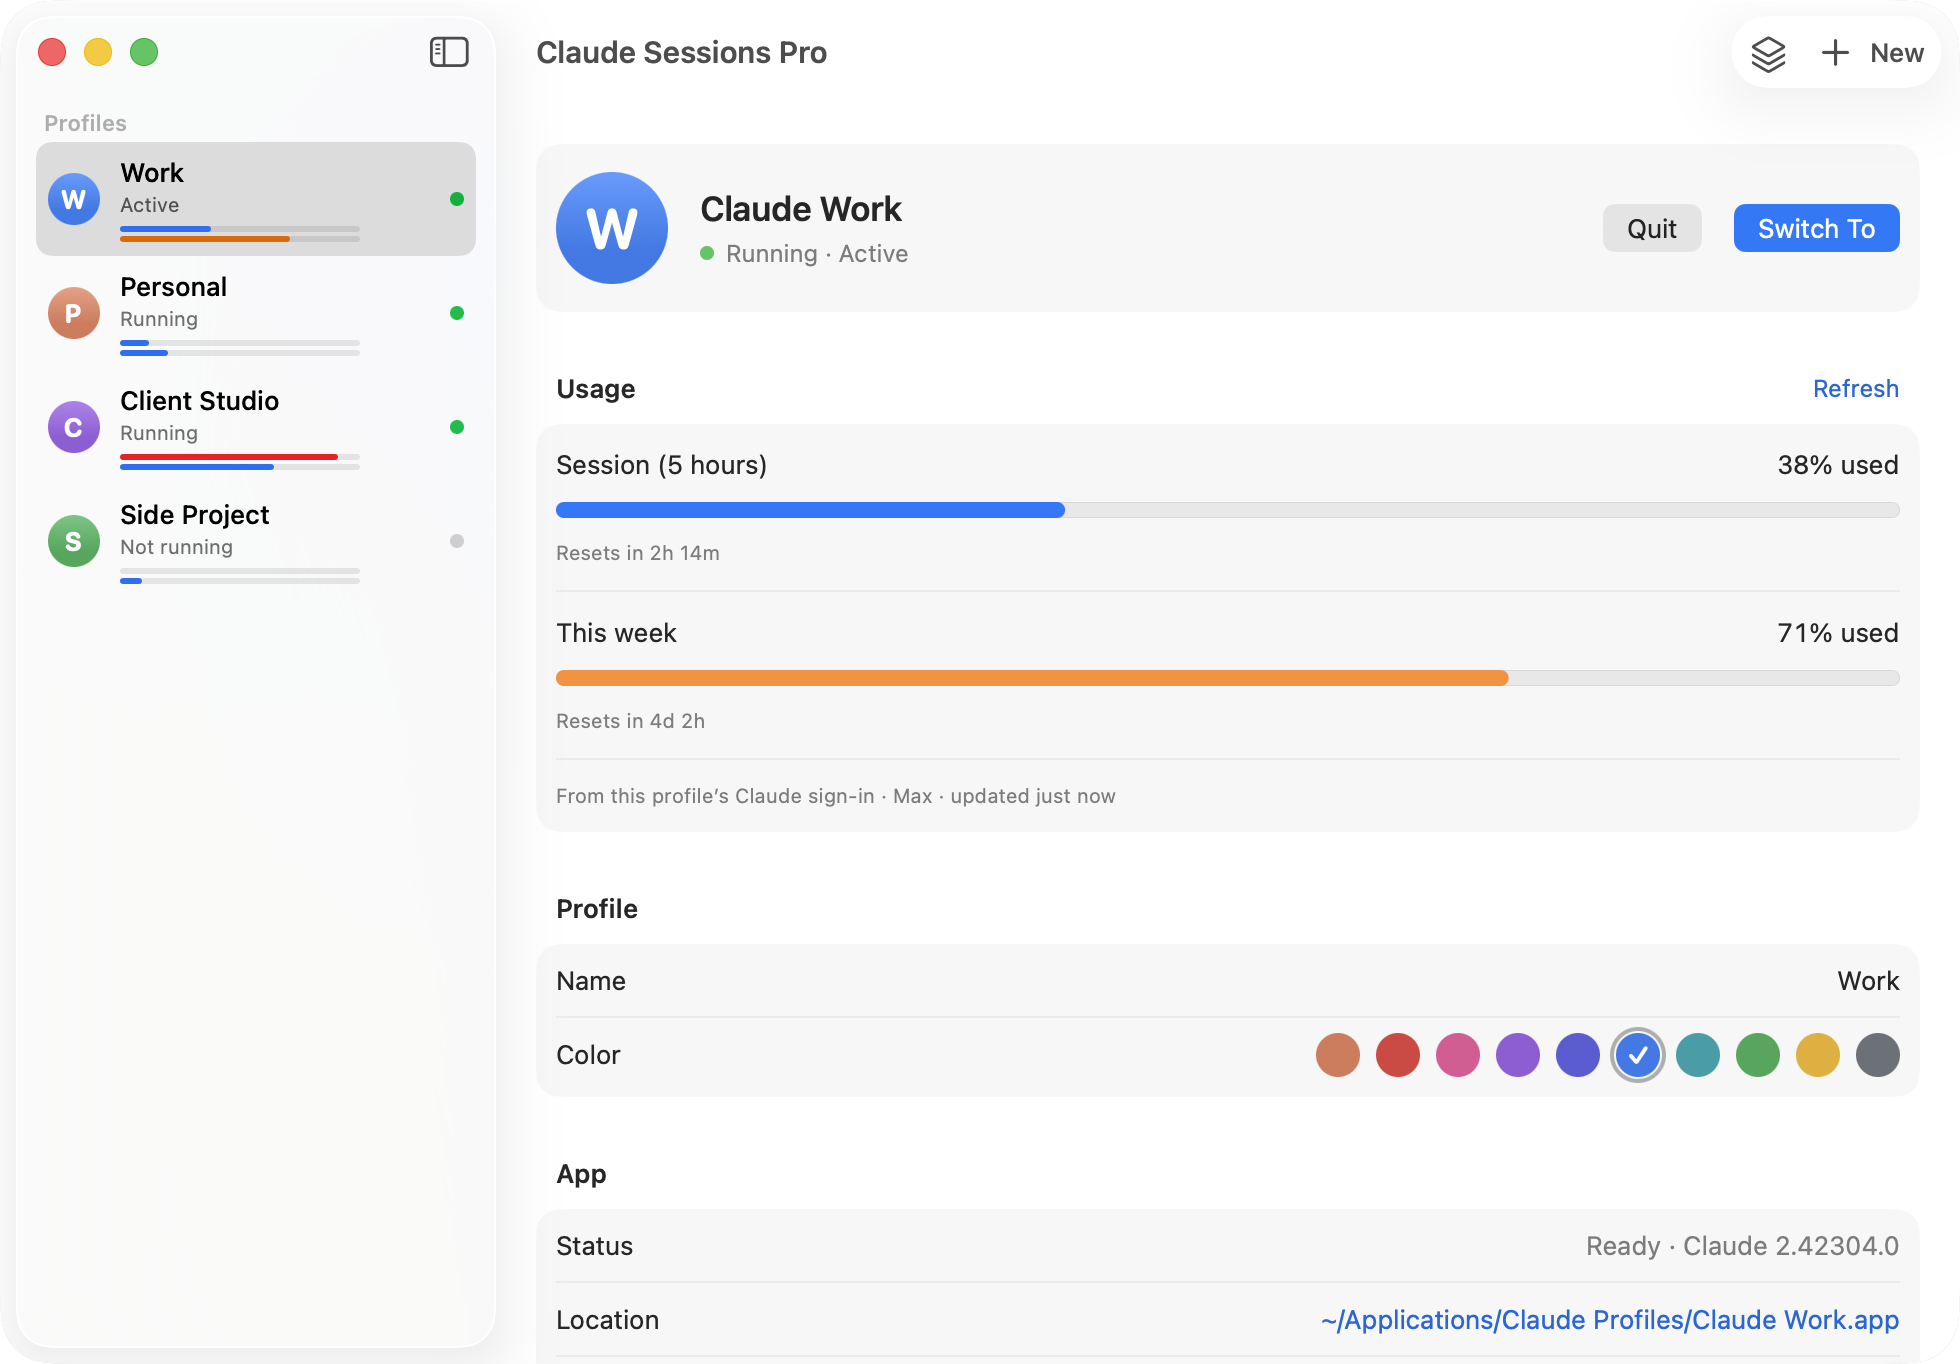The image size is (1960, 1364).
Task: Click the 'Running · Active' status text
Action: [x=817, y=254]
